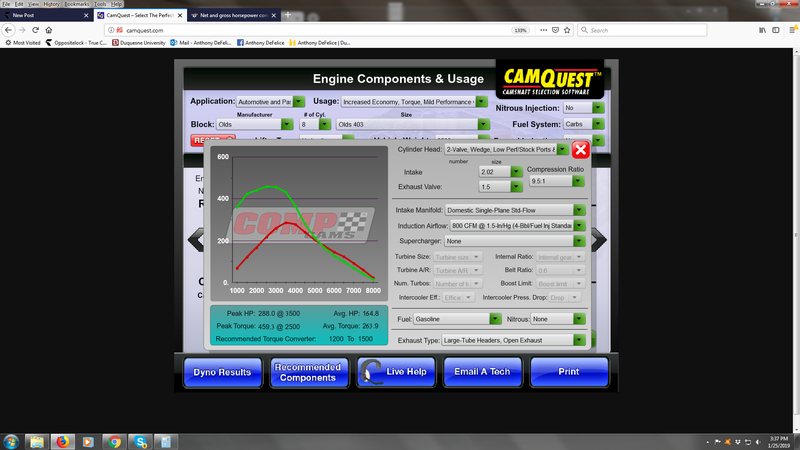
Task: Open the Most Visited bookmark
Action: click(22, 43)
